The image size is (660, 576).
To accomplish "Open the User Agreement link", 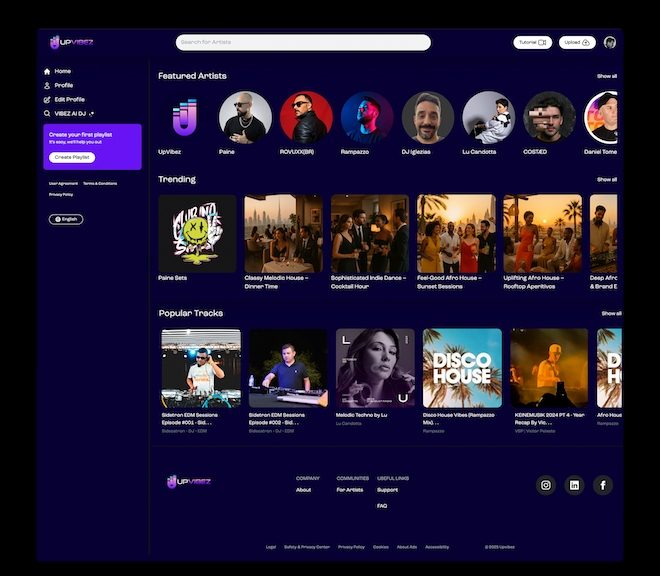I will 63,184.
